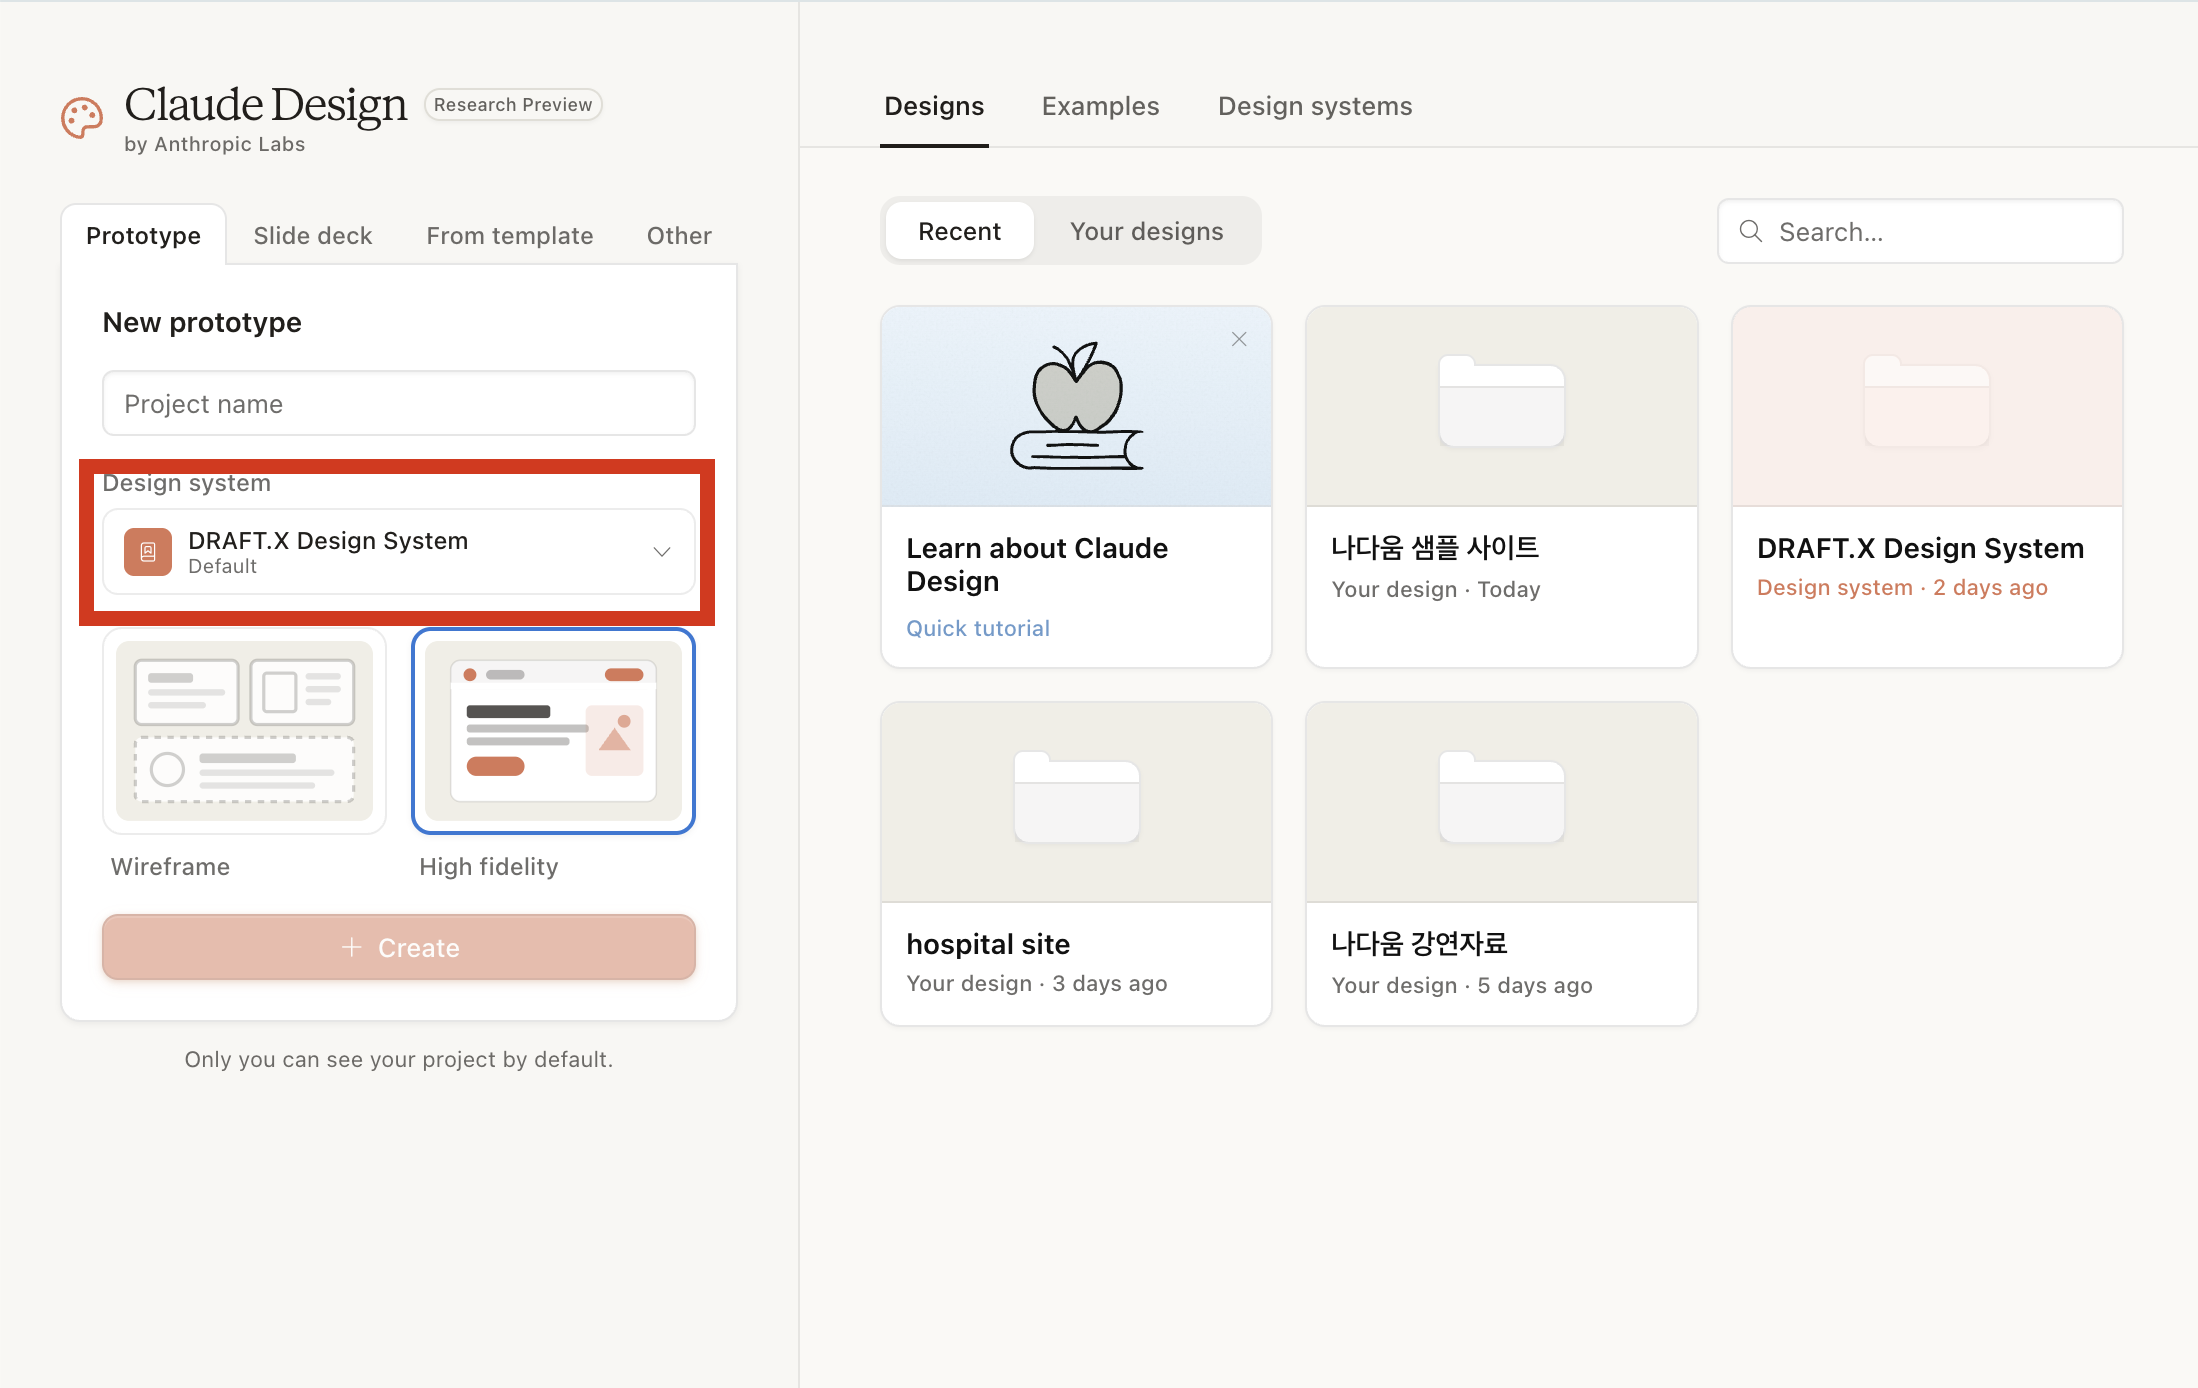The width and height of the screenshot is (2198, 1388).
Task: Open the Designs tab
Action: [x=934, y=106]
